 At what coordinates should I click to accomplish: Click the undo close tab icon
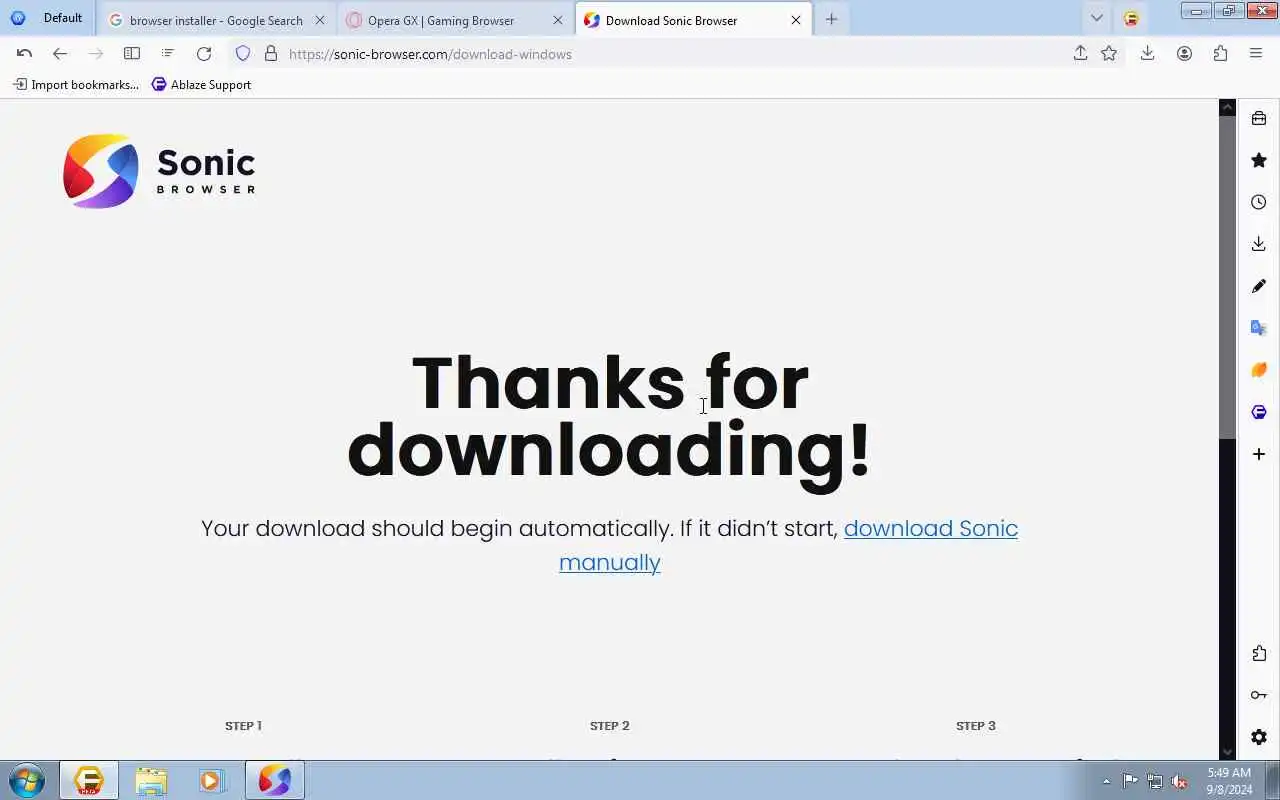pyautogui.click(x=24, y=54)
